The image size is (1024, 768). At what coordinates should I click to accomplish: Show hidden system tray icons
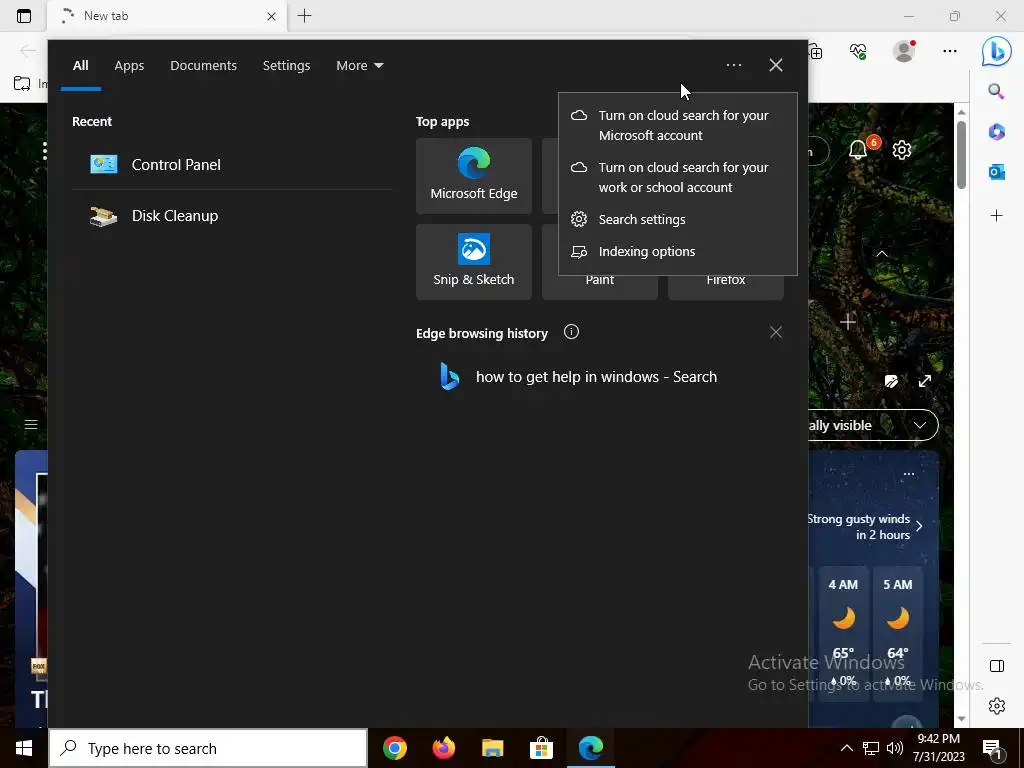846,748
